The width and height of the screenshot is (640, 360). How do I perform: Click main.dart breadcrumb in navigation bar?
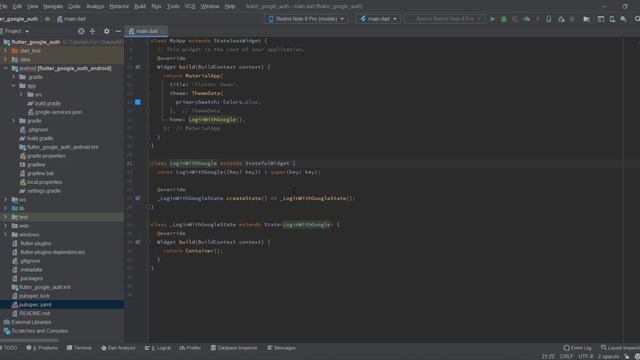click(x=72, y=19)
